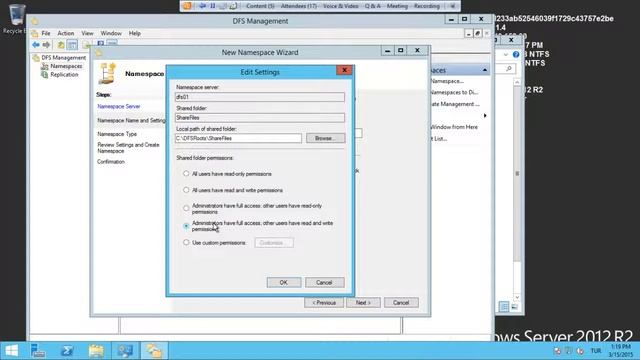Image resolution: width=640 pixels, height=360 pixels.
Task: Expand the dropdown chevron beside help icon
Action: pyautogui.click(x=506, y=54)
